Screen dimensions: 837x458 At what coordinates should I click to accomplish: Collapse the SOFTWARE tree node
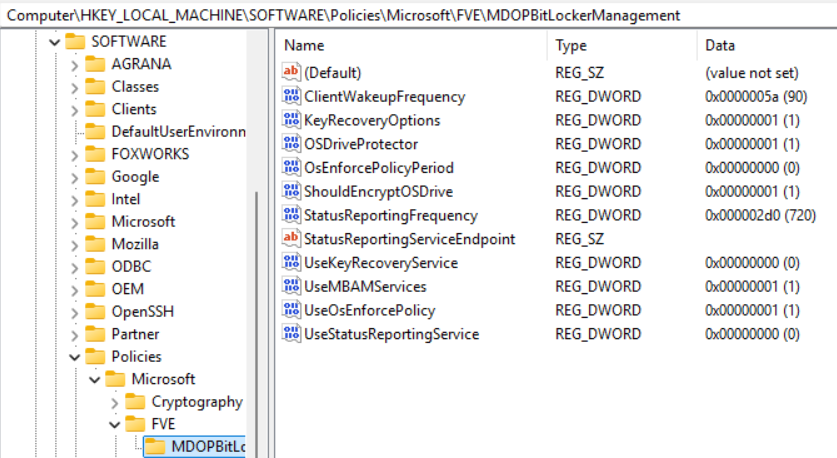(x=54, y=42)
